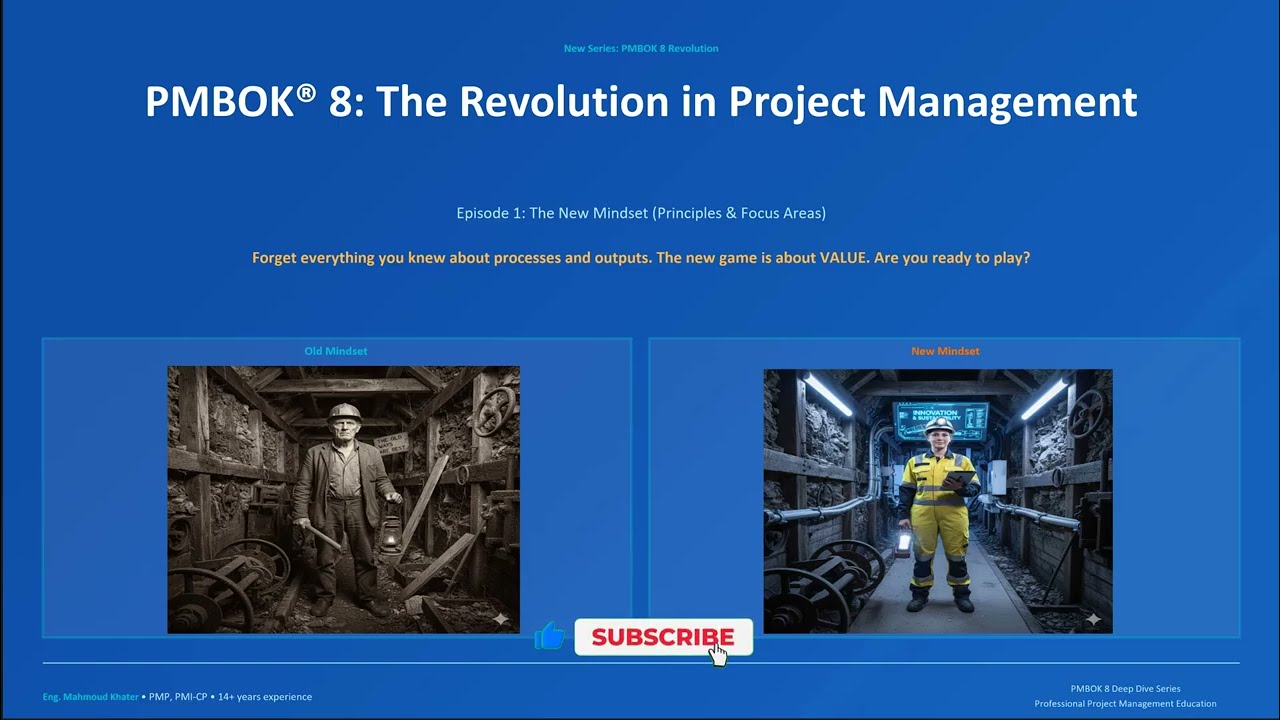This screenshot has width=1280, height=720.
Task: Click the red SUBSCRIBE button
Action: (x=663, y=637)
